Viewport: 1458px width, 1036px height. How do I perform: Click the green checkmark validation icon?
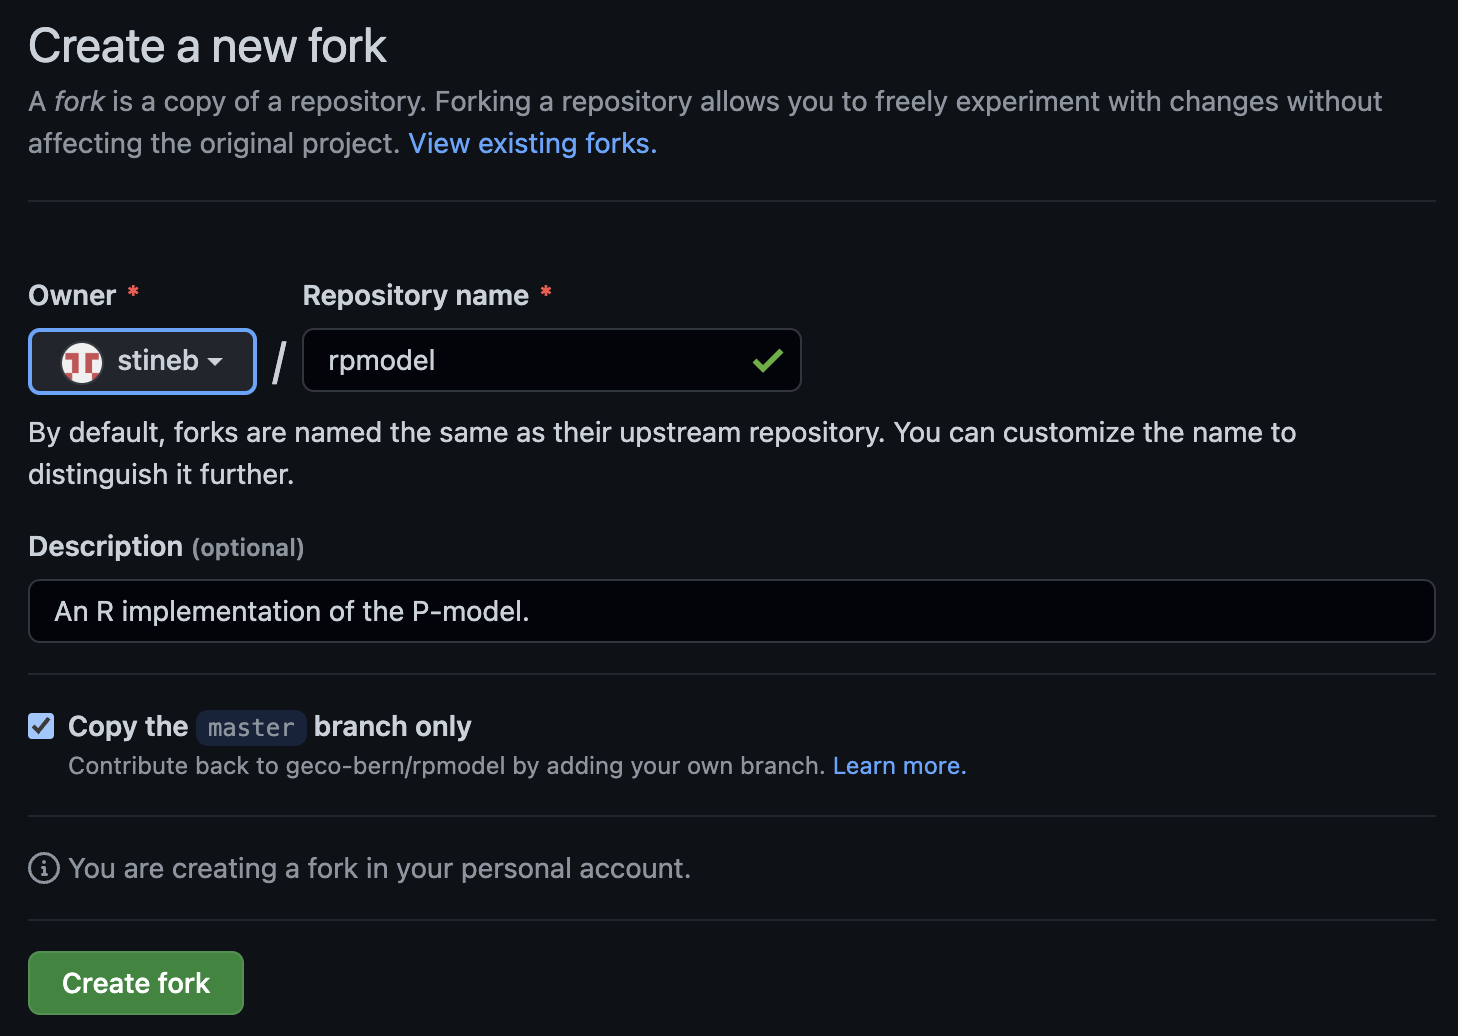click(767, 361)
